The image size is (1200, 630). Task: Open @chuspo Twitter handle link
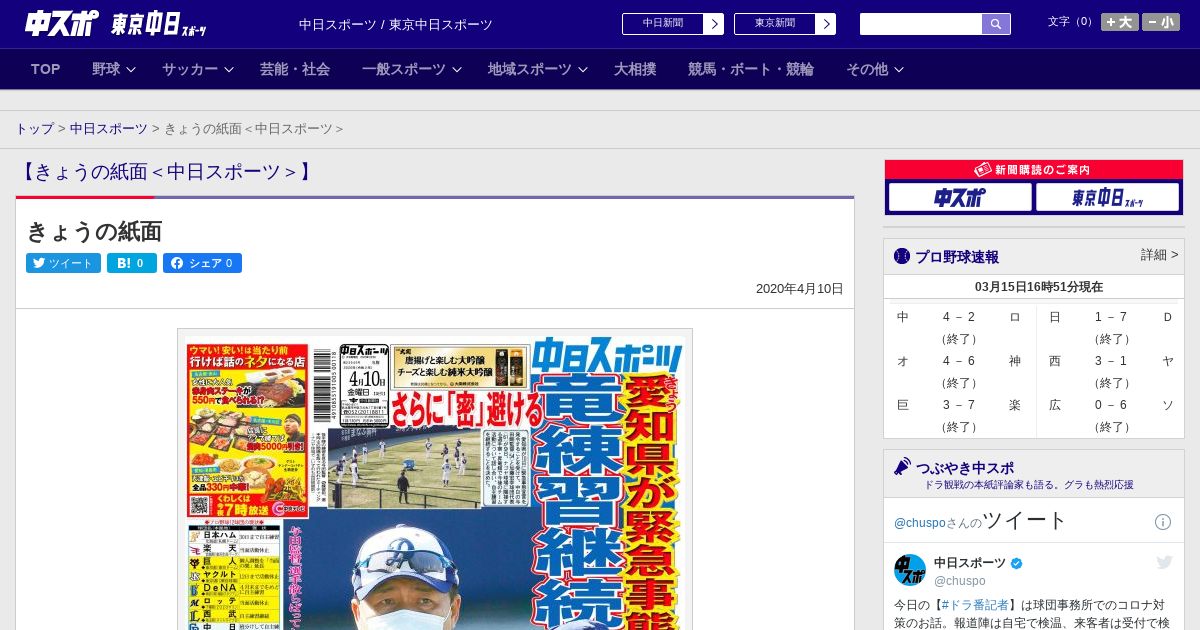point(919,523)
